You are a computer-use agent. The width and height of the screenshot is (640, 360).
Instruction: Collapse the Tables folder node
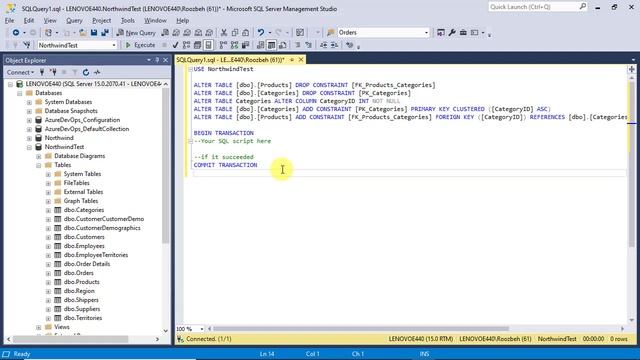click(x=39, y=165)
